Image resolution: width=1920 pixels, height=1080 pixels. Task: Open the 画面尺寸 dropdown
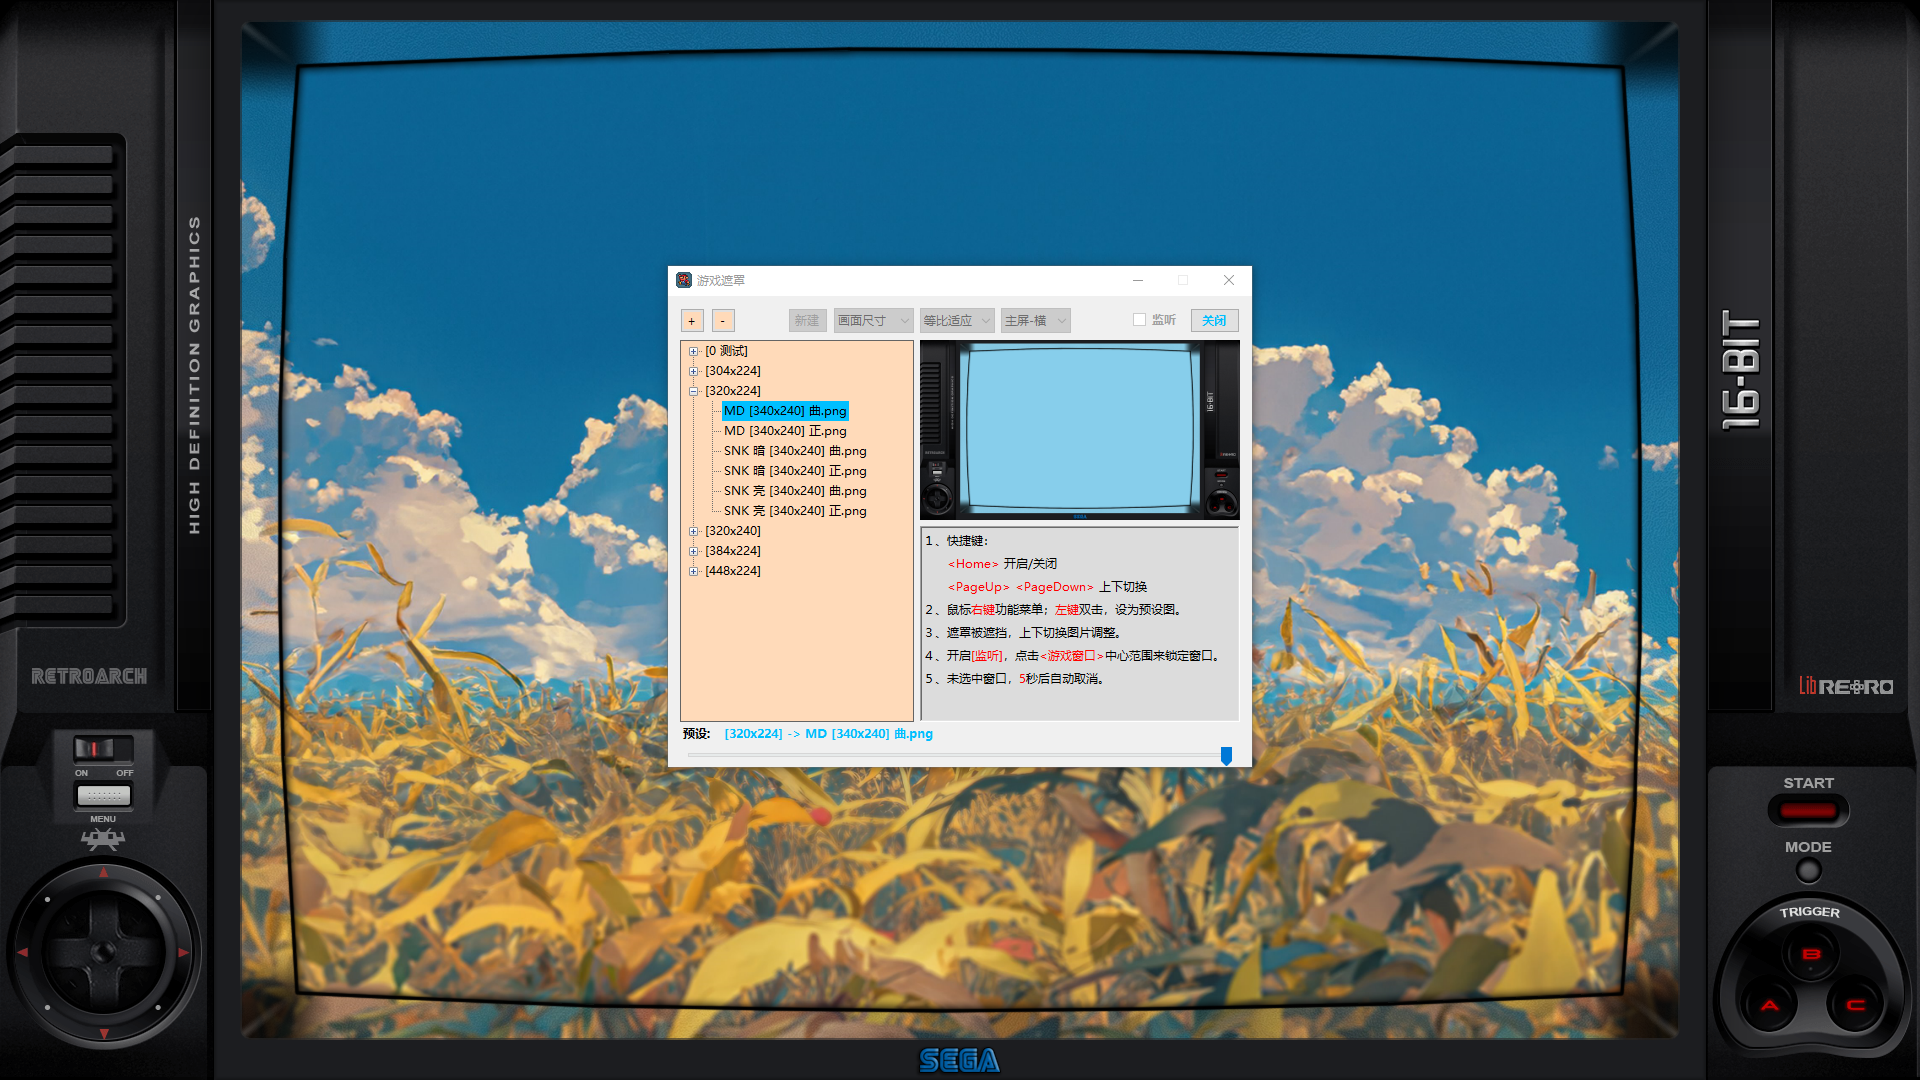click(x=873, y=321)
